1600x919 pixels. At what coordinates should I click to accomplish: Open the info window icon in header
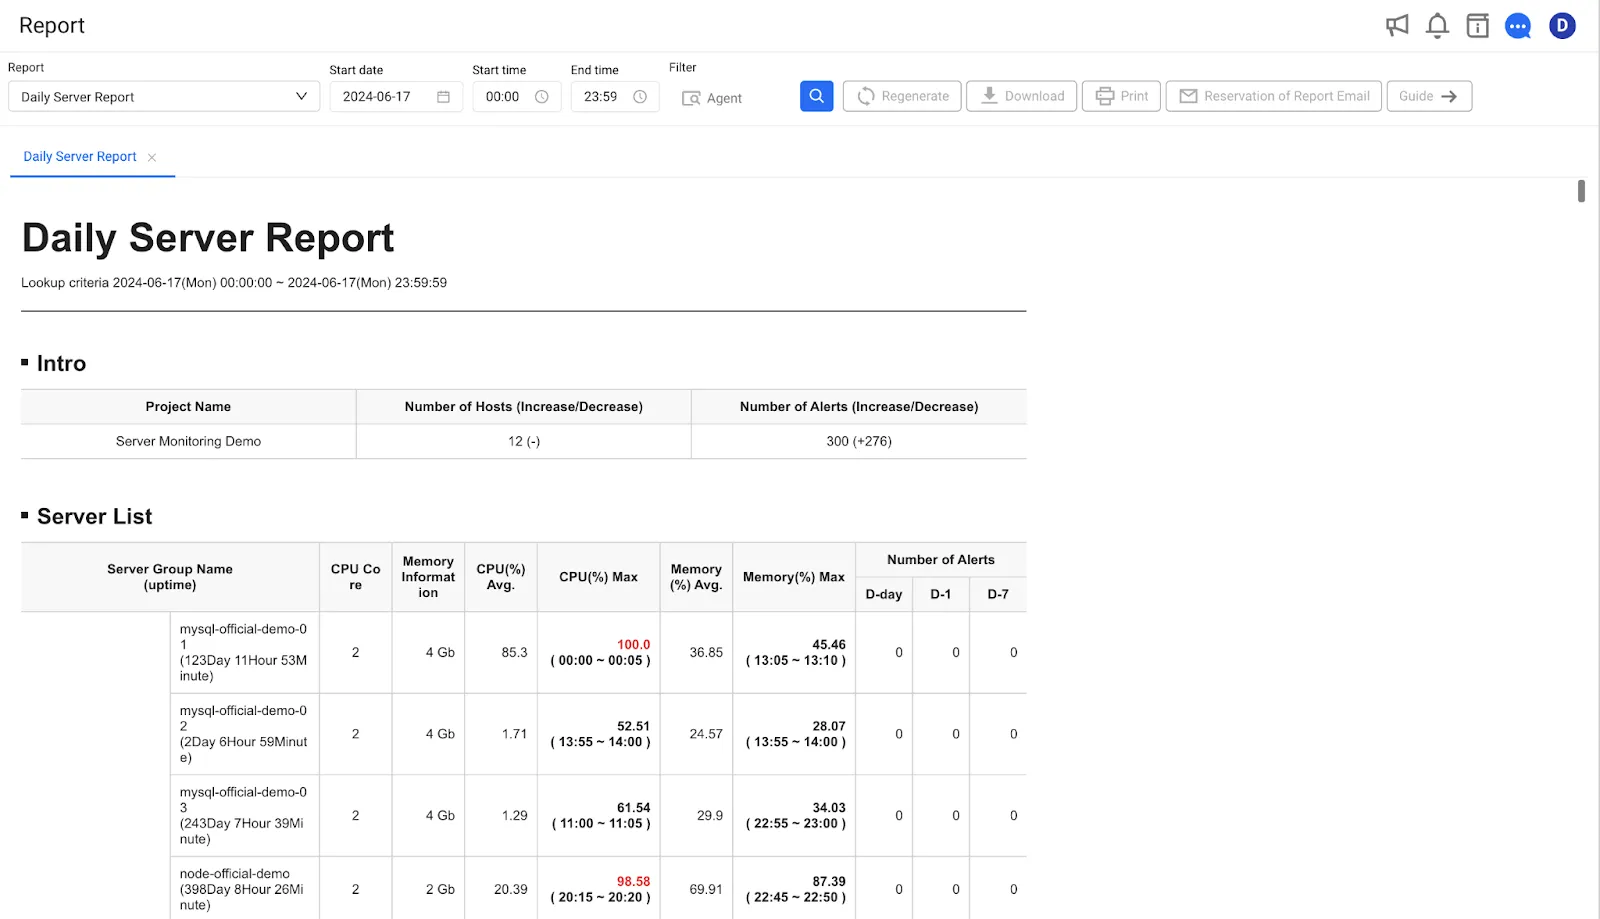[x=1477, y=26]
